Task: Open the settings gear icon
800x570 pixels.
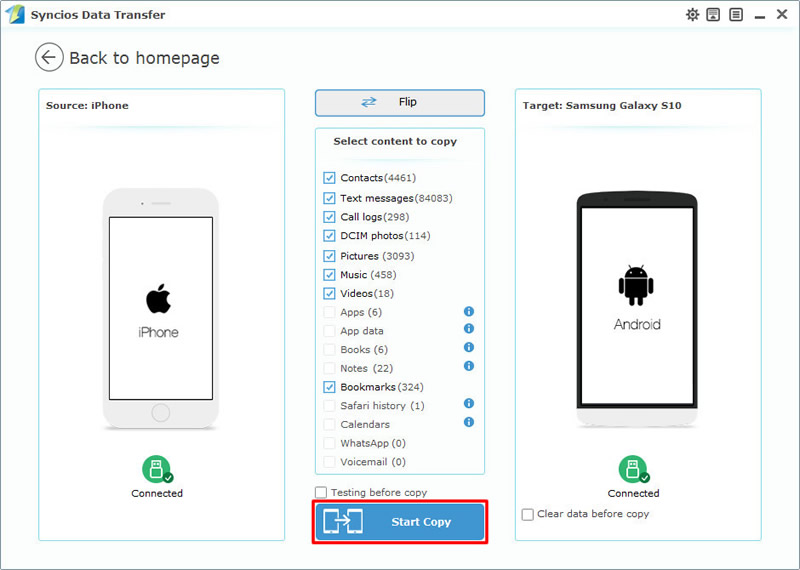Action: coord(692,15)
